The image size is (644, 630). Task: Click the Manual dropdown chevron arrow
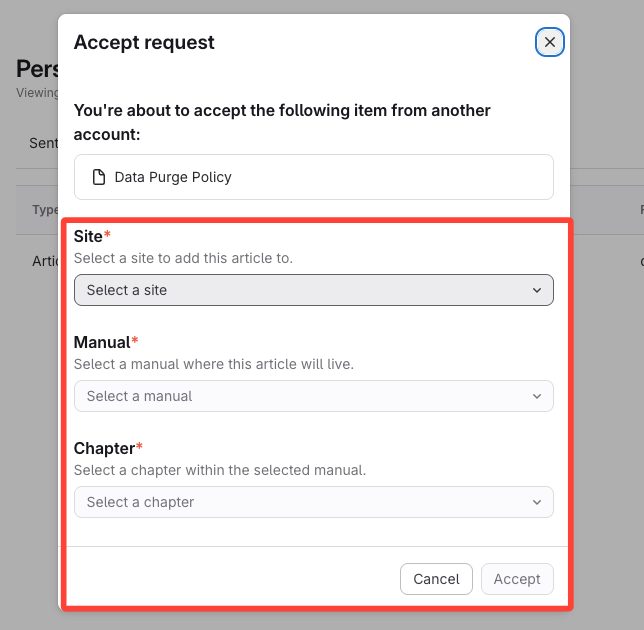[x=537, y=396]
